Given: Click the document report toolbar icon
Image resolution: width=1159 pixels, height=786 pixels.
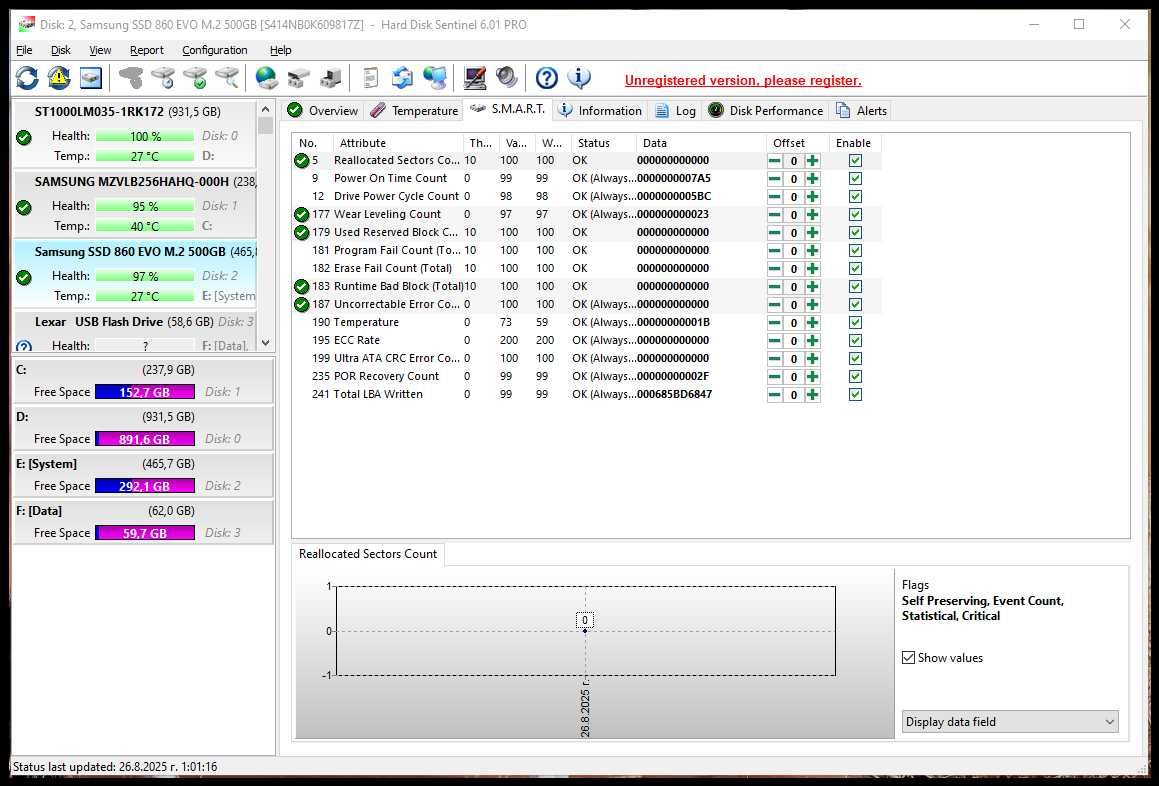Looking at the screenshot, I should (x=370, y=78).
